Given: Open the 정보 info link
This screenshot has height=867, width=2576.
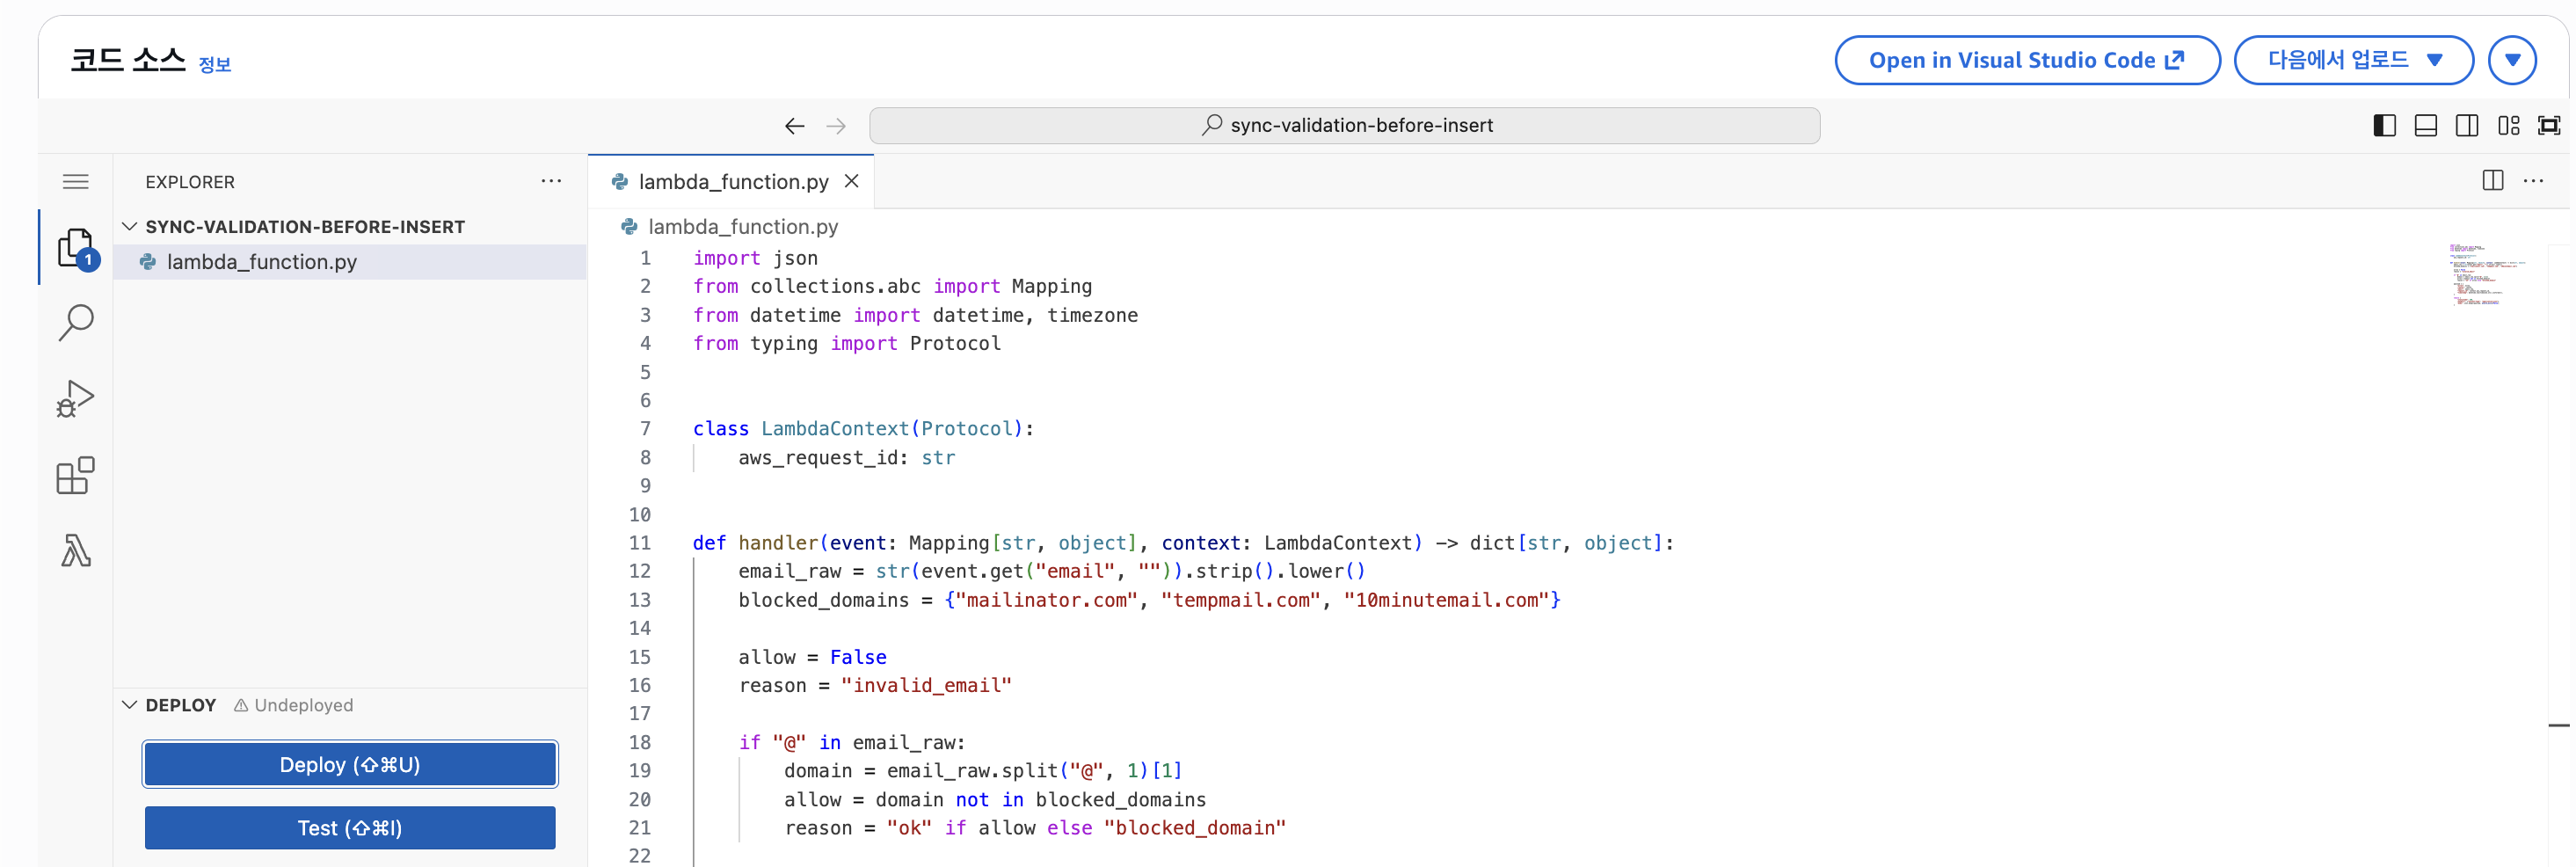Looking at the screenshot, I should click(x=215, y=64).
